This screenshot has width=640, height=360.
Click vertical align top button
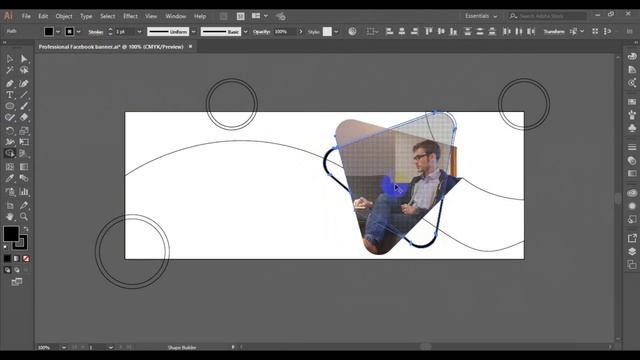click(429, 31)
